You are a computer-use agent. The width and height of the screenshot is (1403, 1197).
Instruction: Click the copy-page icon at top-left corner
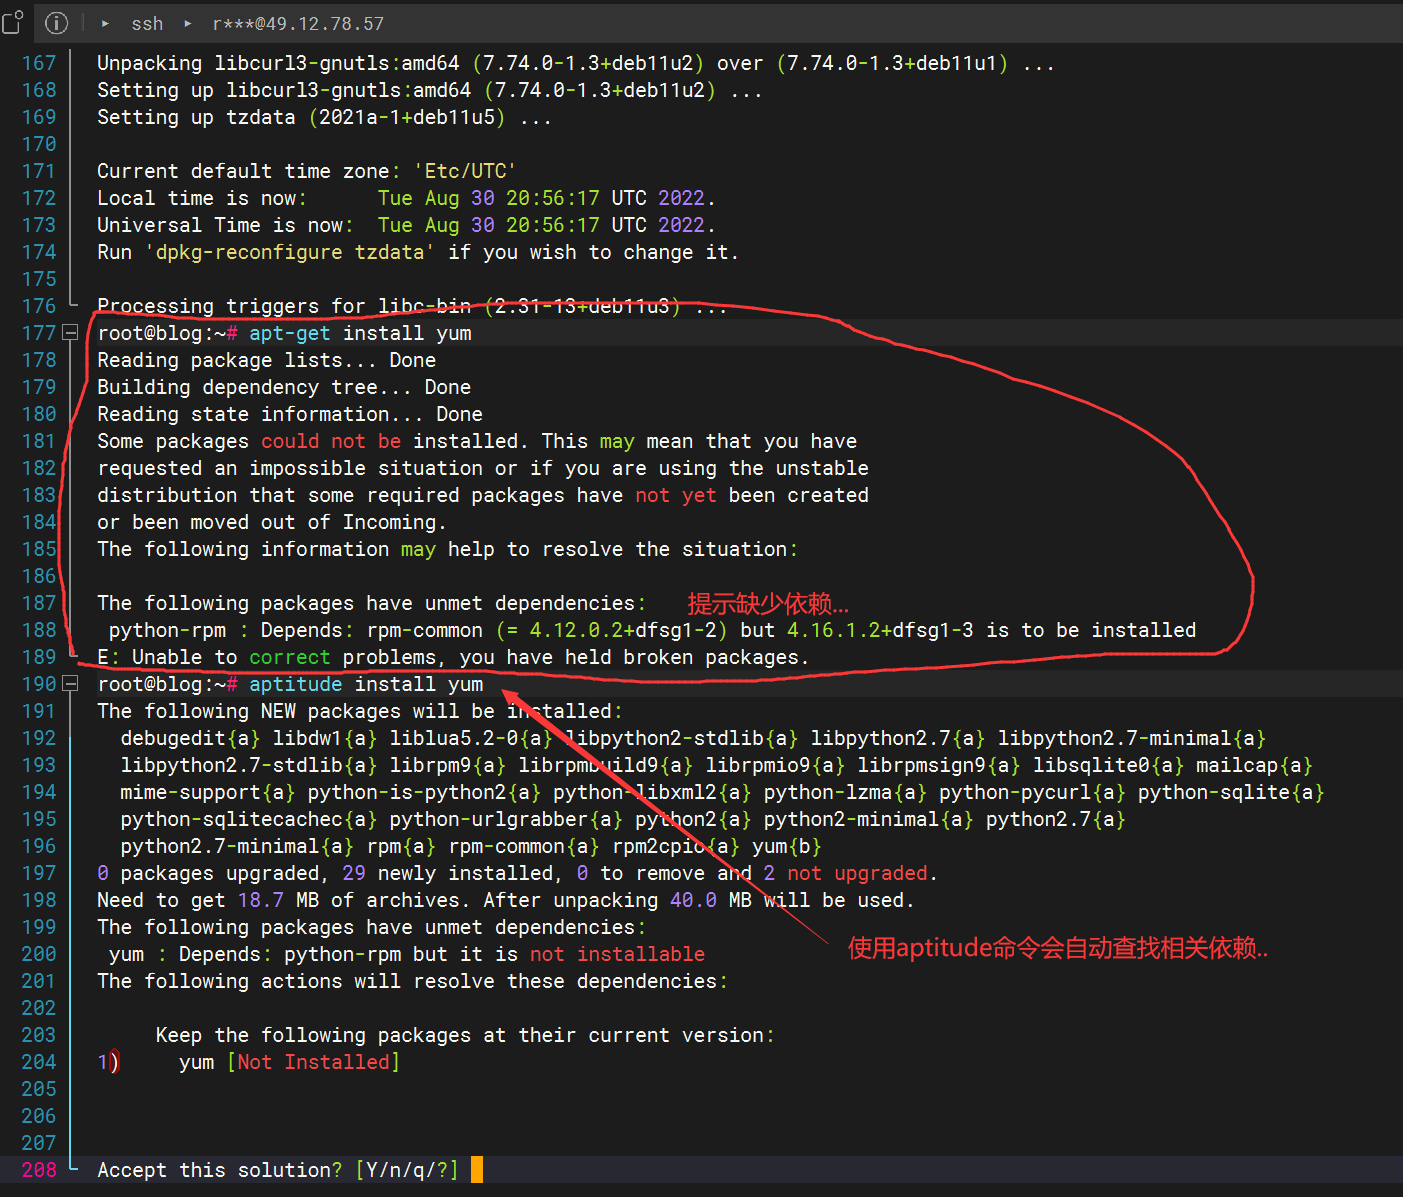(x=12, y=21)
